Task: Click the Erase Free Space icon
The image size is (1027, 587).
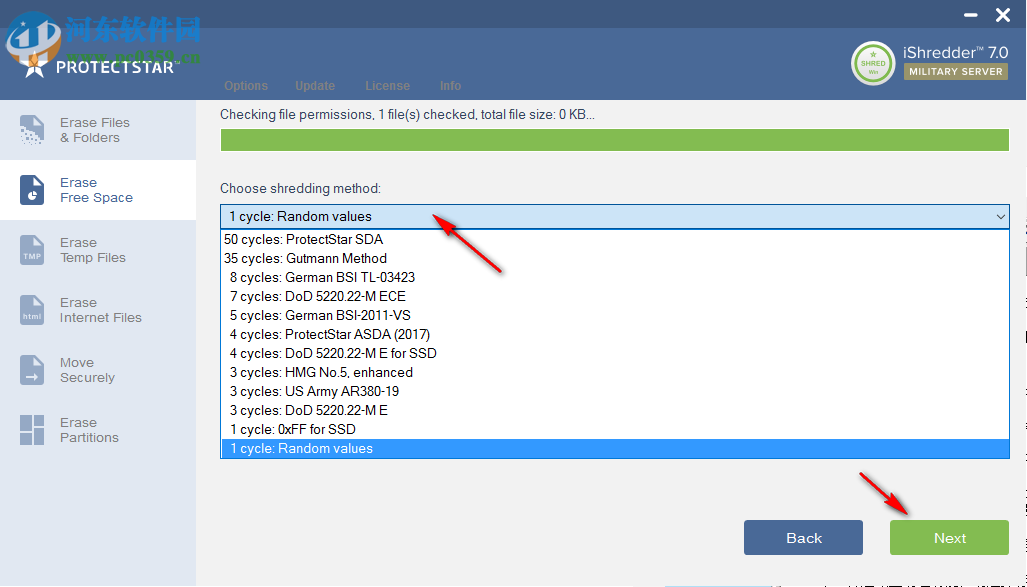Action: [31, 190]
